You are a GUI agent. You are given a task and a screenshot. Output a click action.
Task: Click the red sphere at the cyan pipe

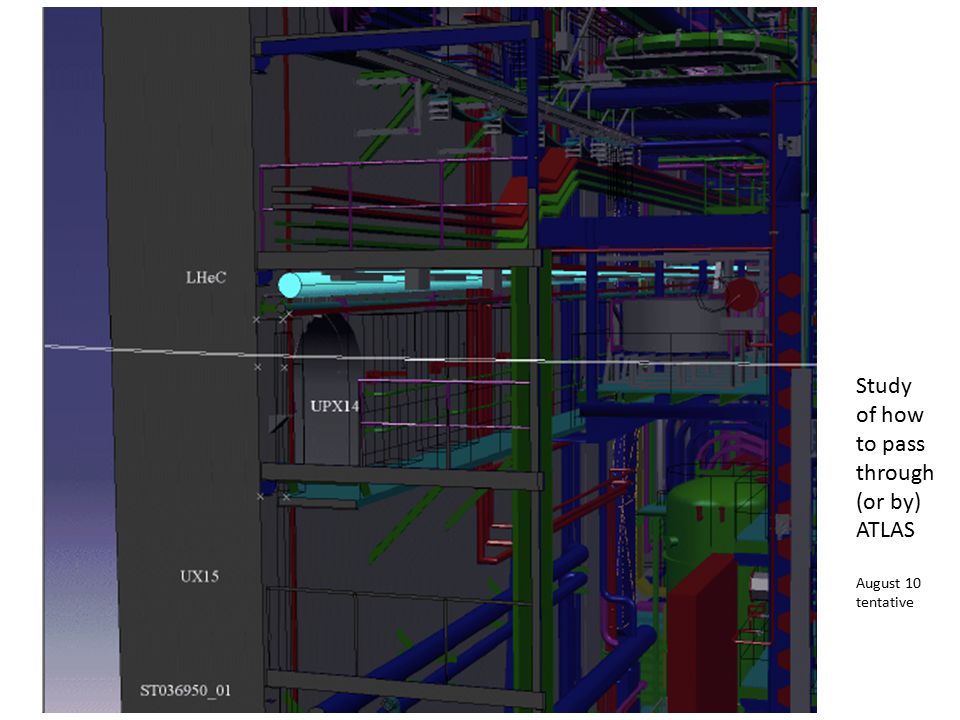click(x=742, y=295)
